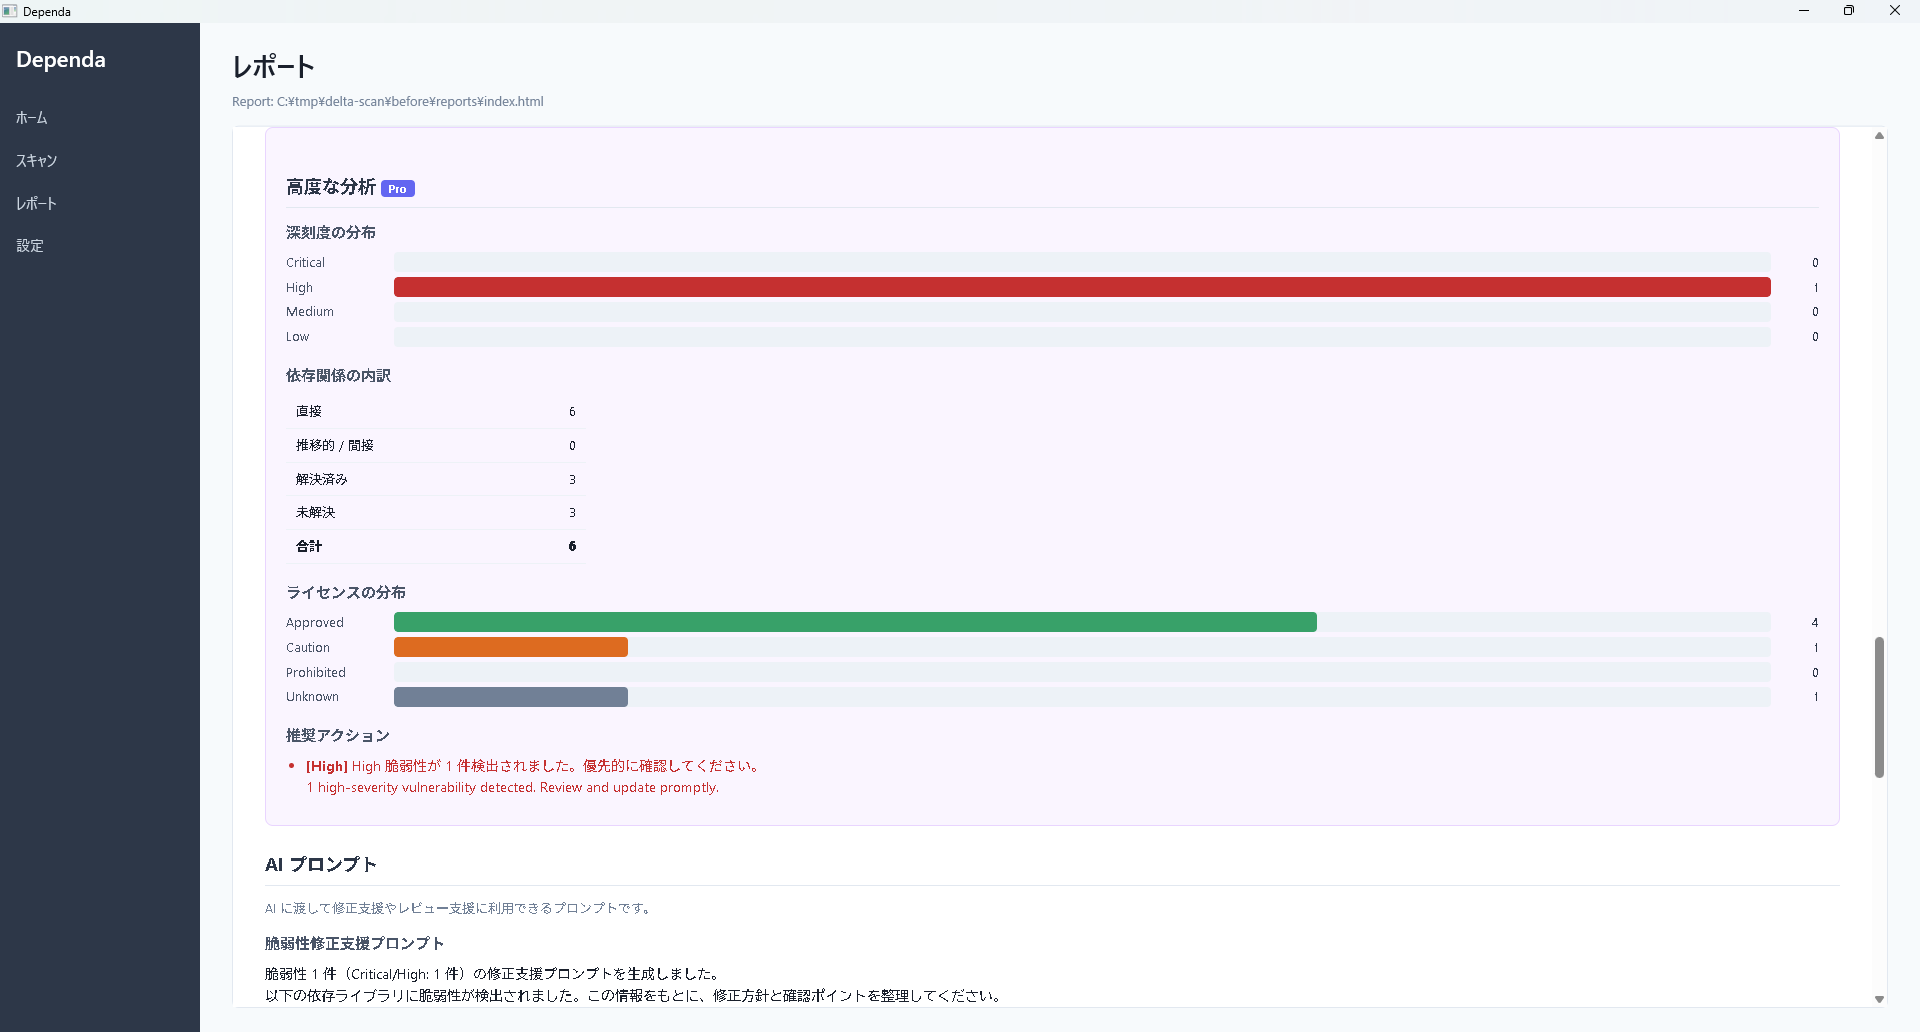
Task: Select the レポート sidebar item
Action: (x=36, y=203)
